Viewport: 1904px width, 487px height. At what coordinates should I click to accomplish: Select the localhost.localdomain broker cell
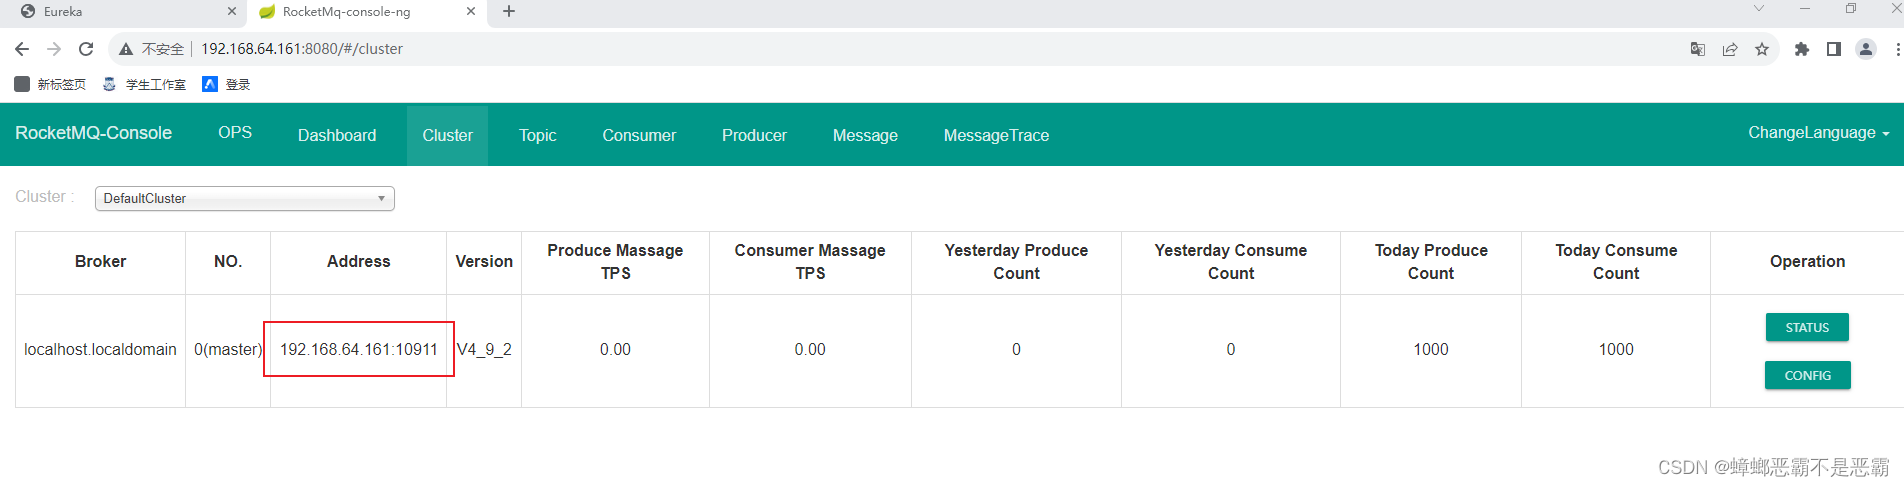(x=100, y=350)
